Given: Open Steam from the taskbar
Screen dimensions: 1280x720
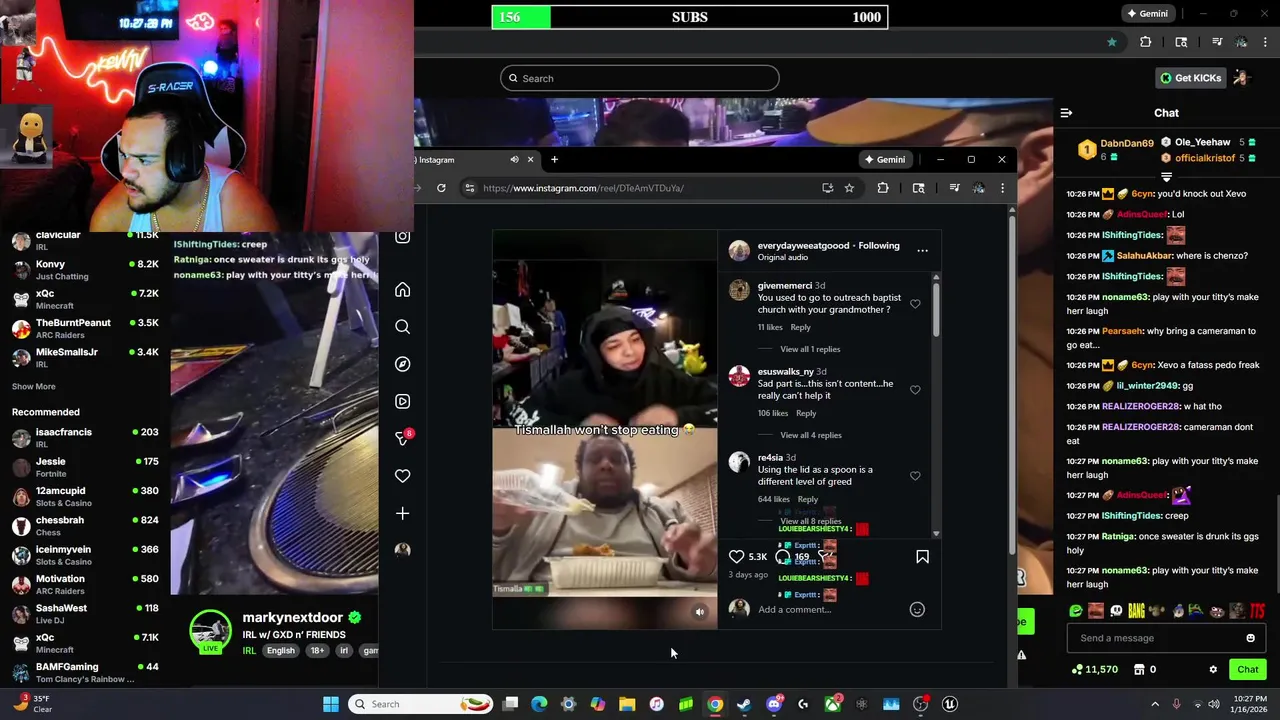Looking at the screenshot, I should tap(744, 704).
